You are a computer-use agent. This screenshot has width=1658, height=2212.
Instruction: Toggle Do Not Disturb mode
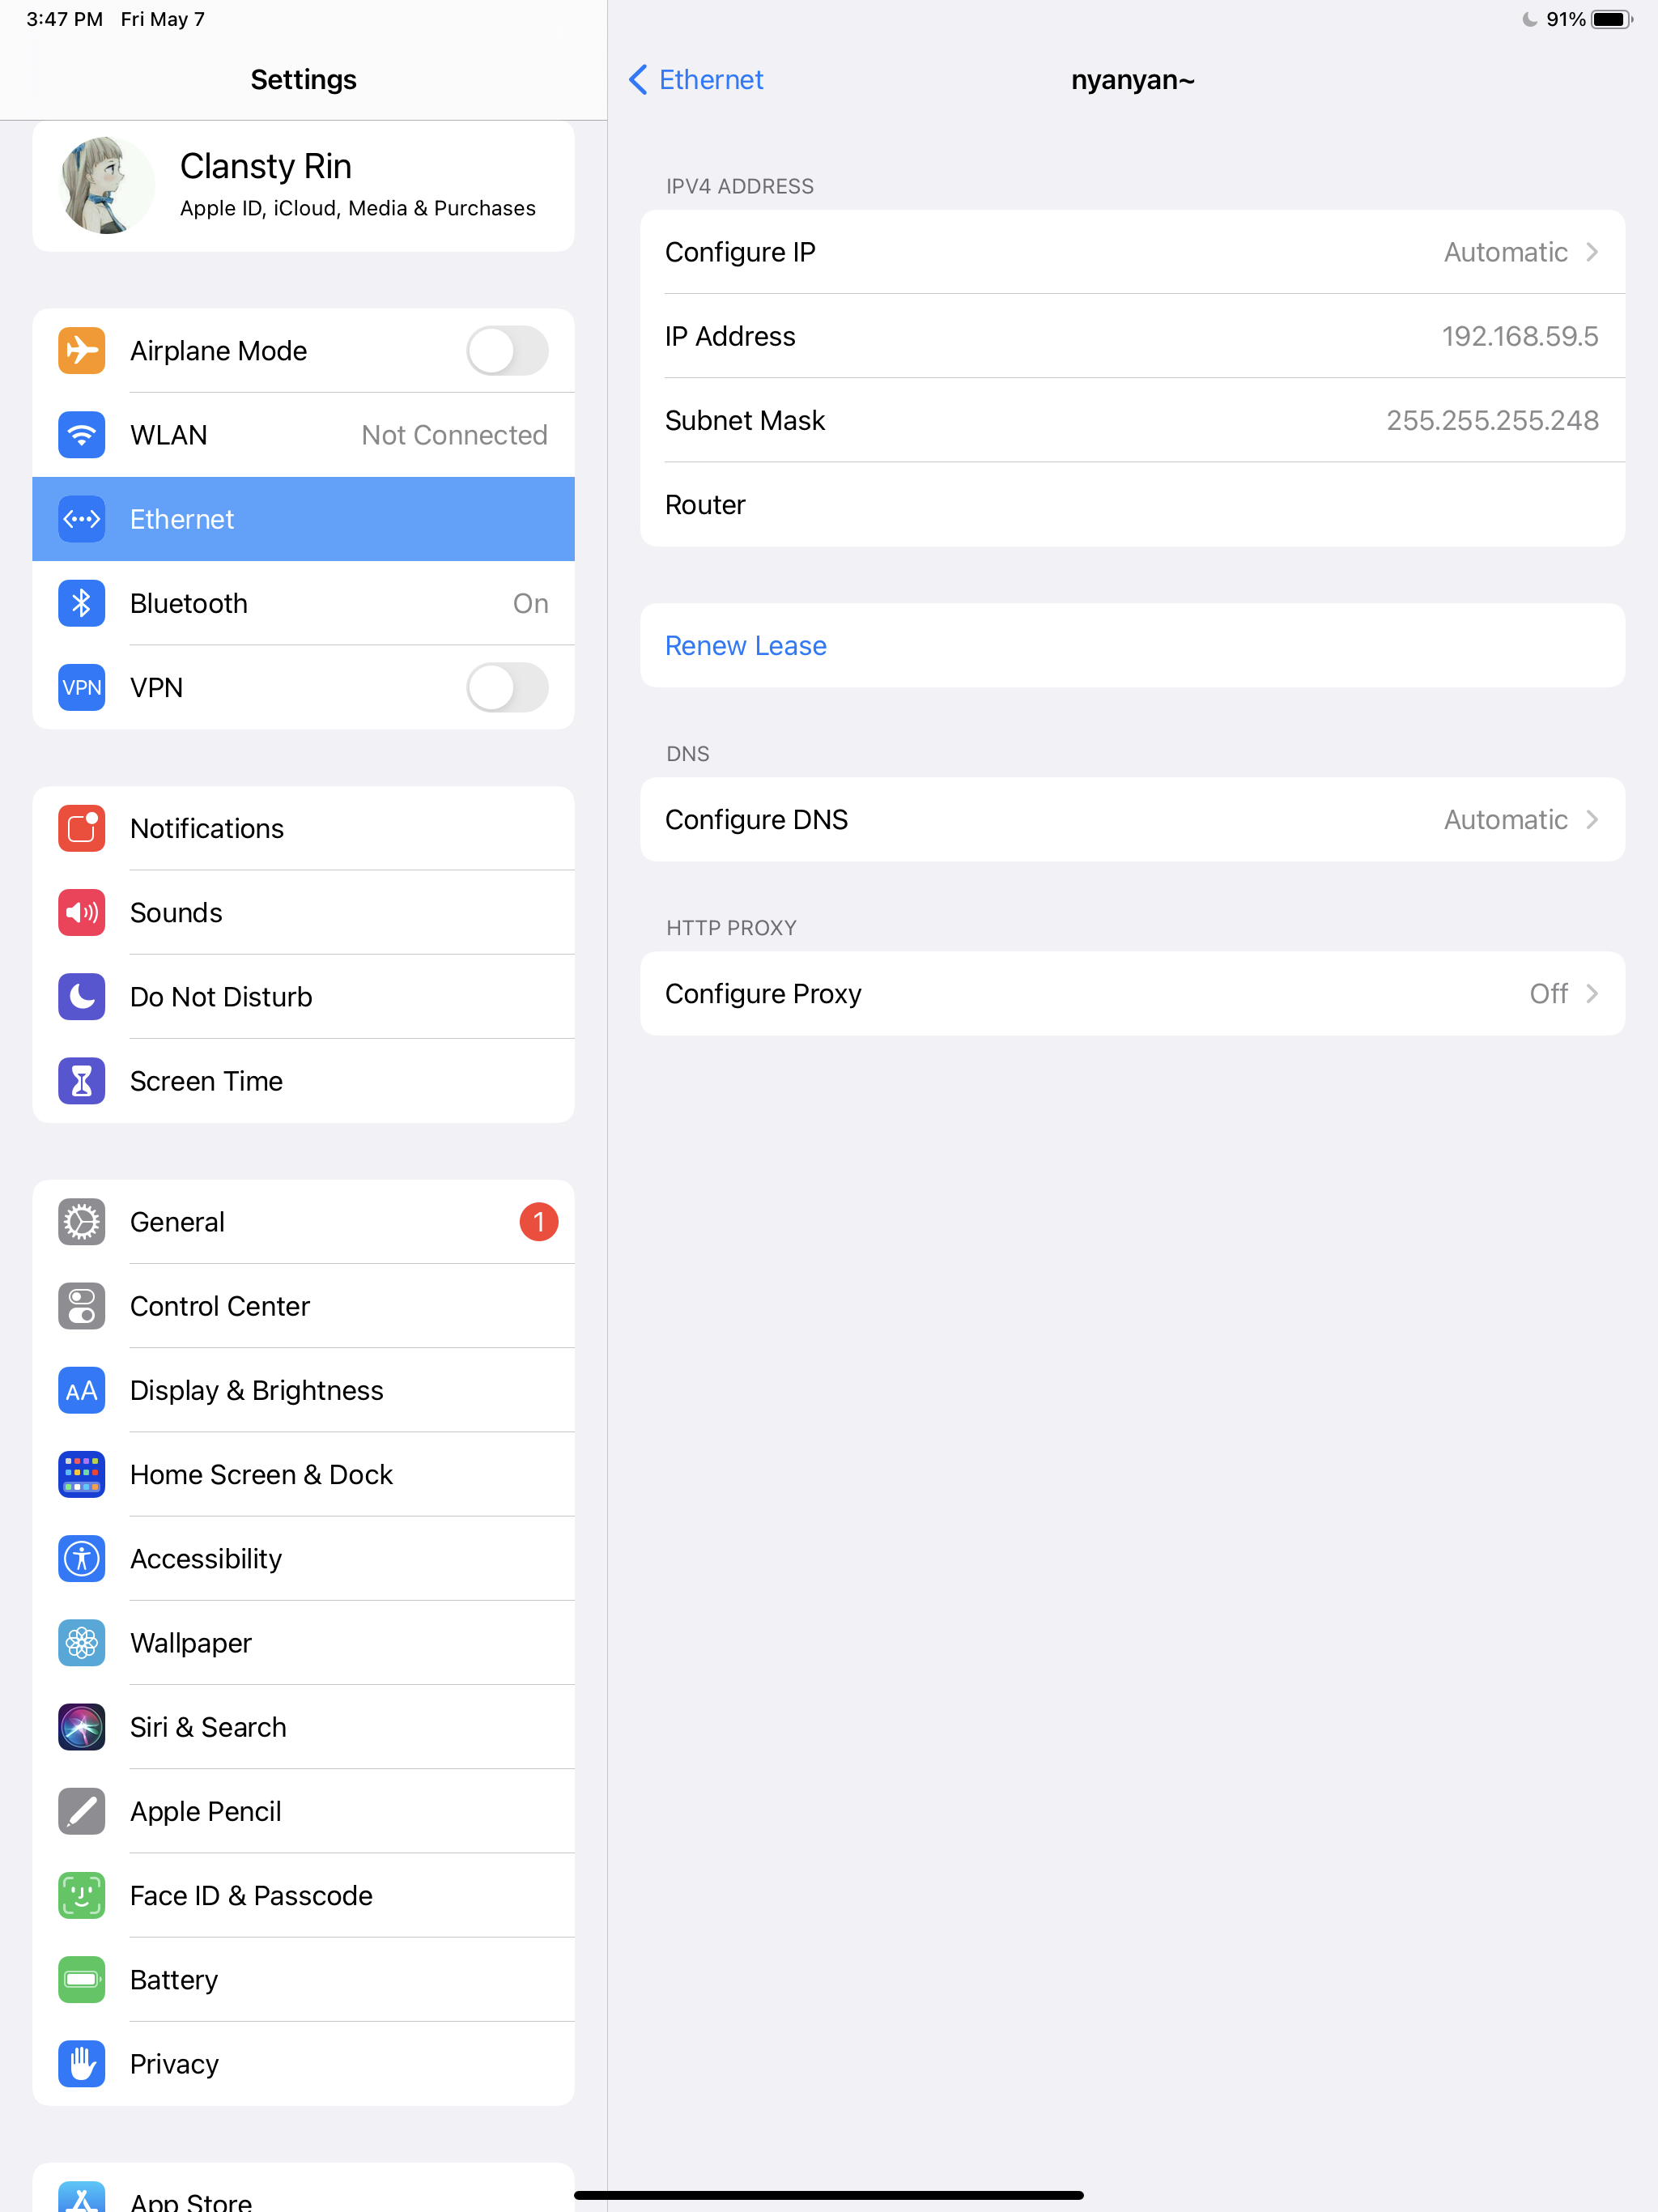coord(303,996)
